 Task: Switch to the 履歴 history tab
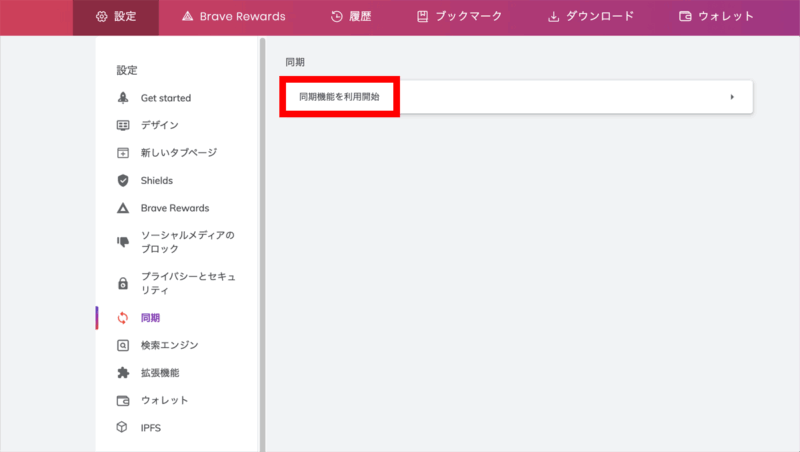350,17
